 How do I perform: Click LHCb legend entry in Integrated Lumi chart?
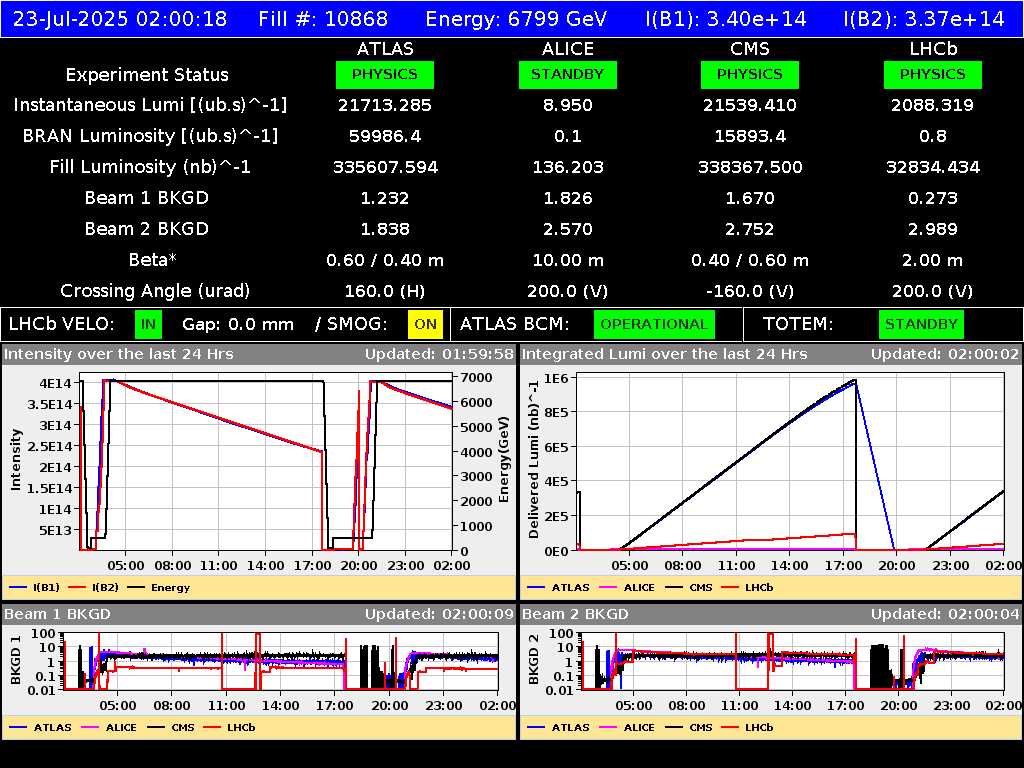tap(747, 587)
